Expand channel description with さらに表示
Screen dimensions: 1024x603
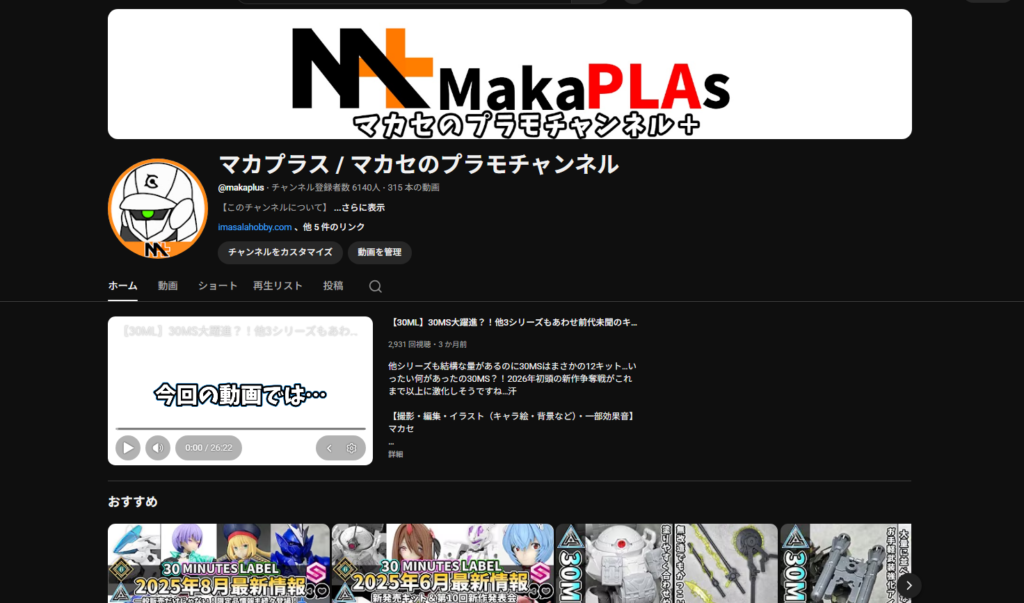pyautogui.click(x=359, y=208)
